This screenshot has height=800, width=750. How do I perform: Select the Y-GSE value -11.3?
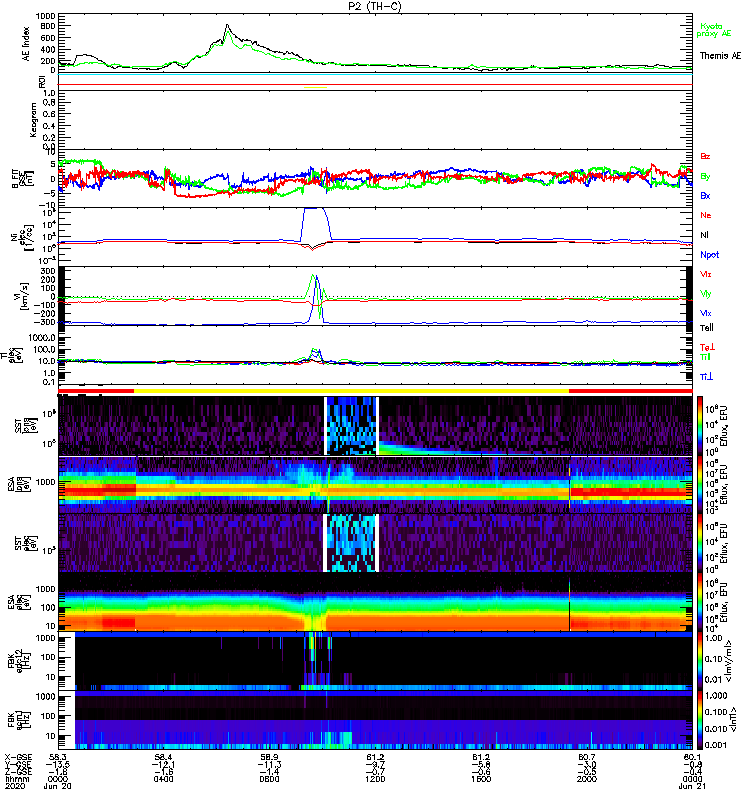click(269, 764)
